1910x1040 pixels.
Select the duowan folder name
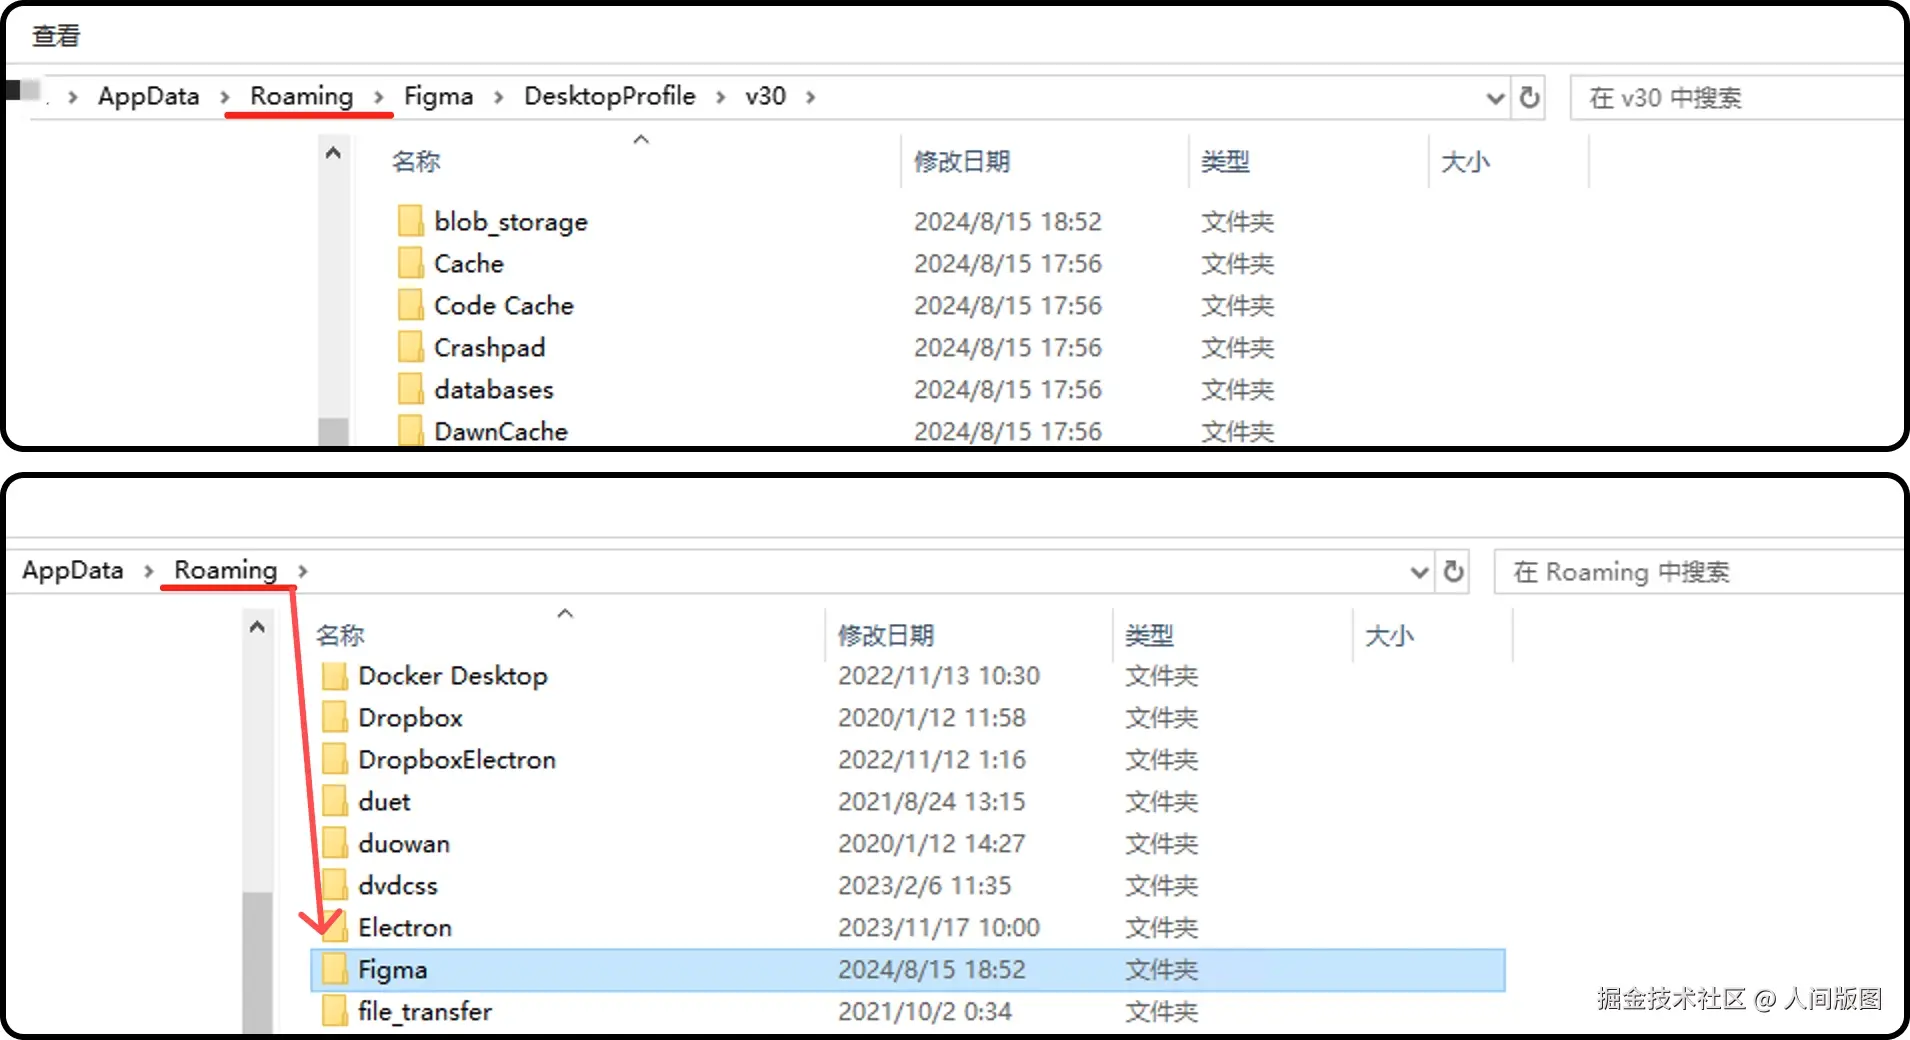point(404,844)
